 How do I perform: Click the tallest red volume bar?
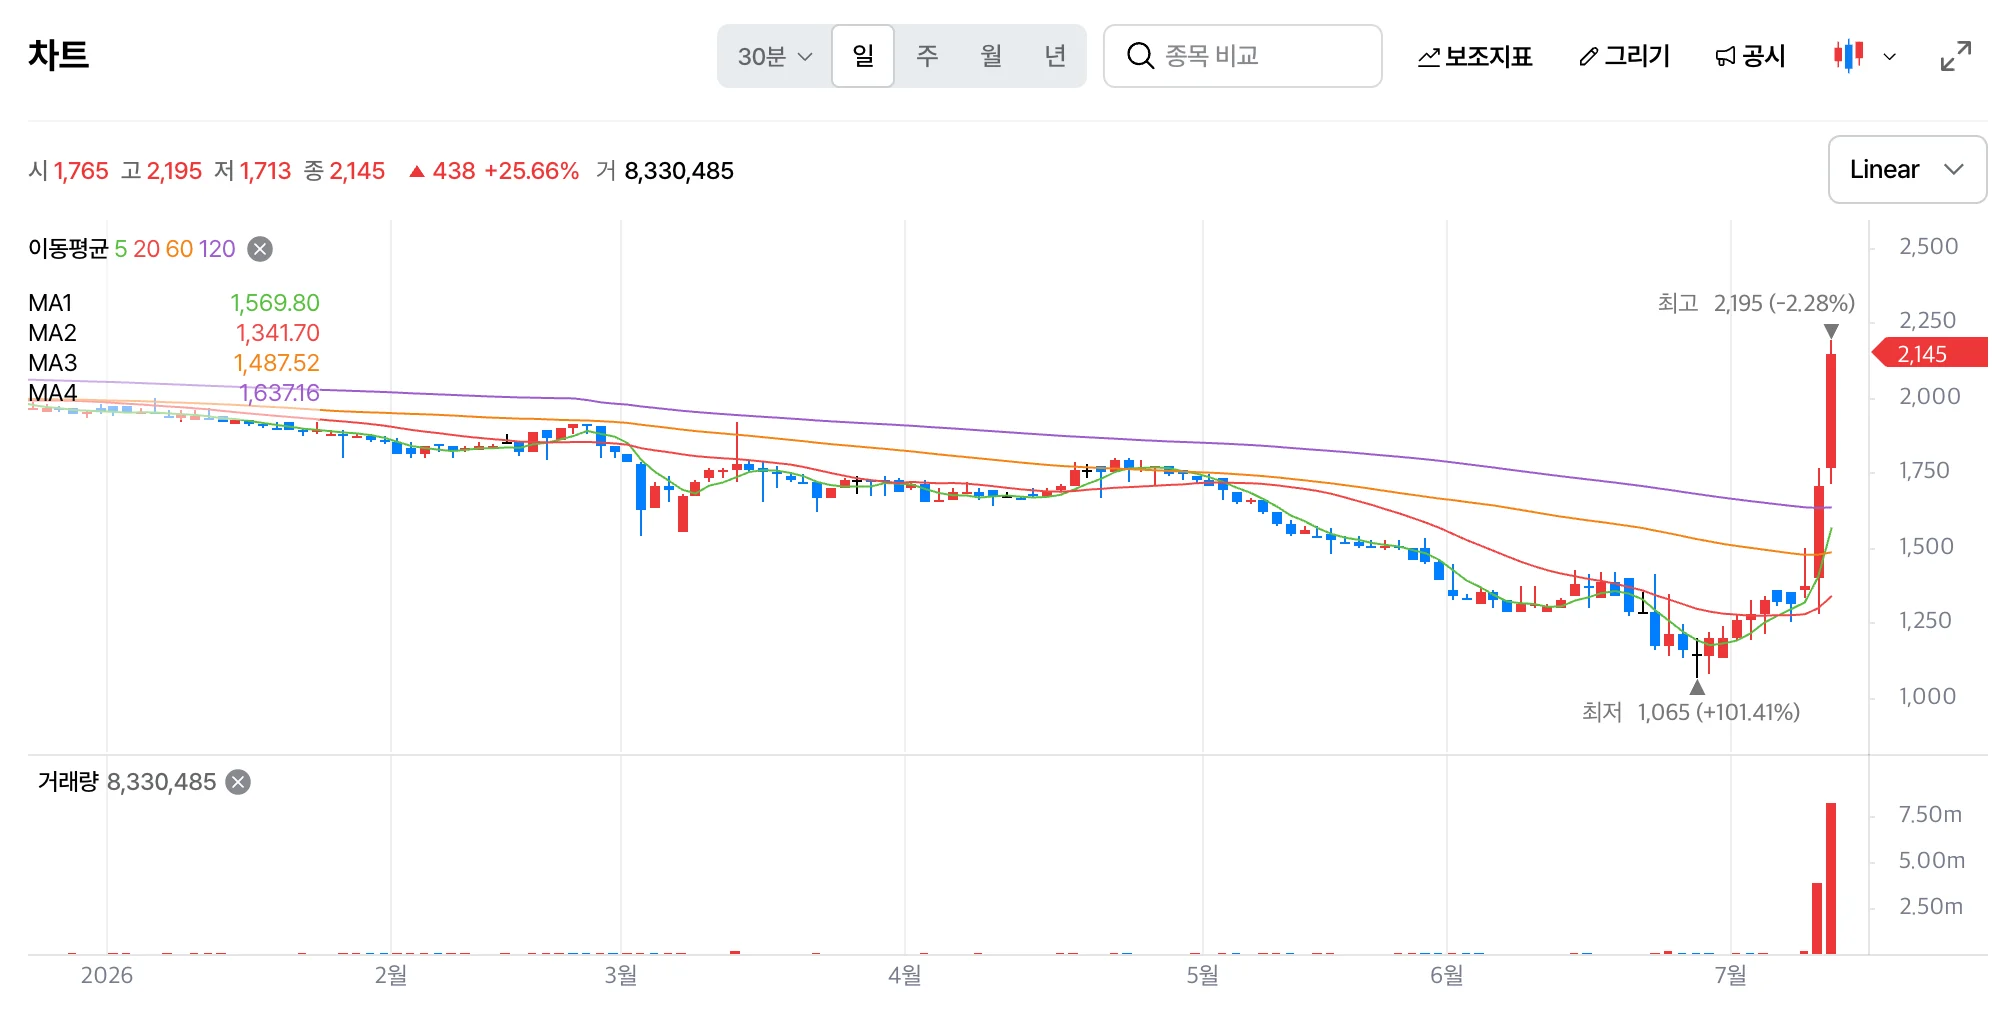coord(1831,878)
